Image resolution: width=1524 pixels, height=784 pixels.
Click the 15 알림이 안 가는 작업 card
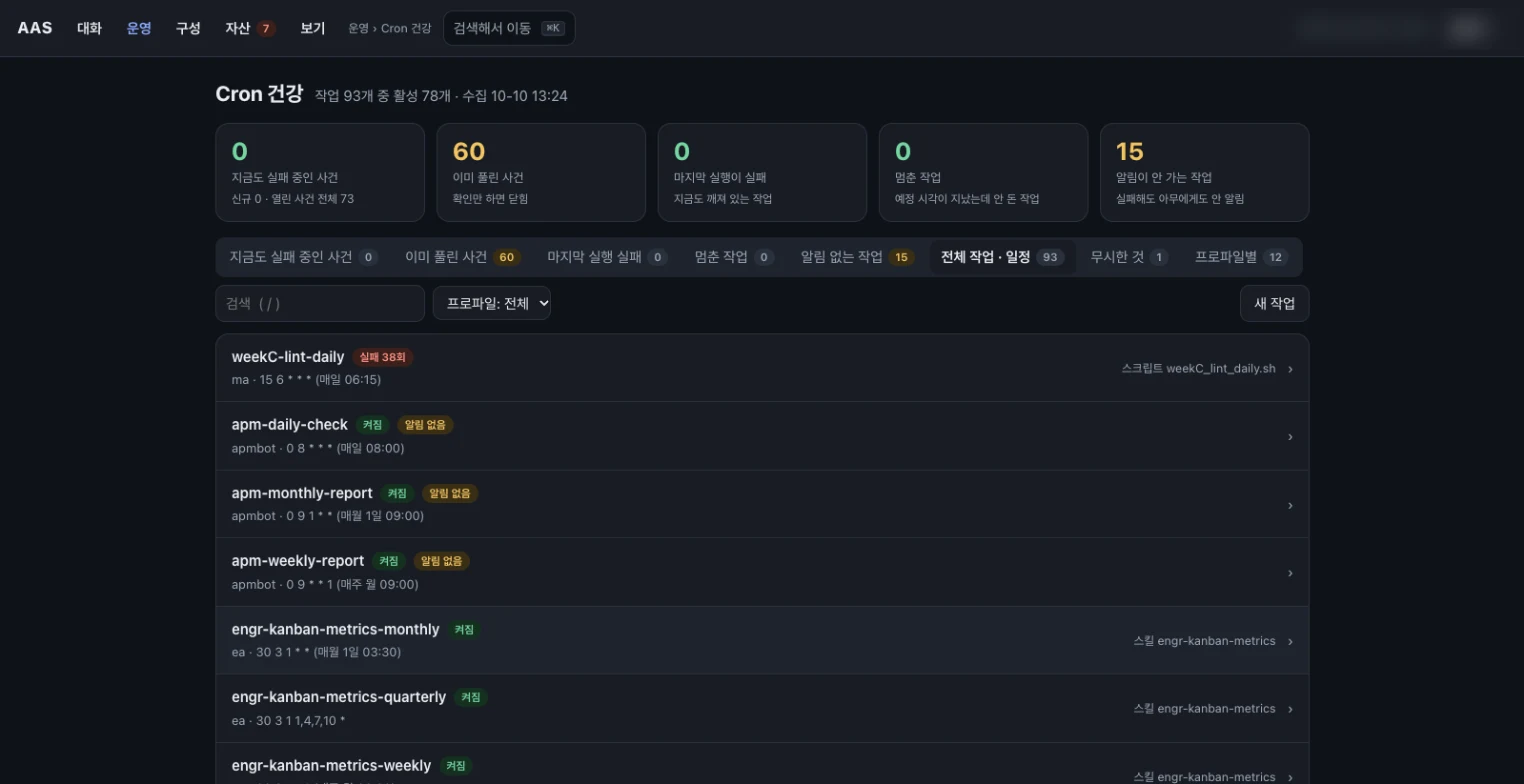(x=1204, y=172)
